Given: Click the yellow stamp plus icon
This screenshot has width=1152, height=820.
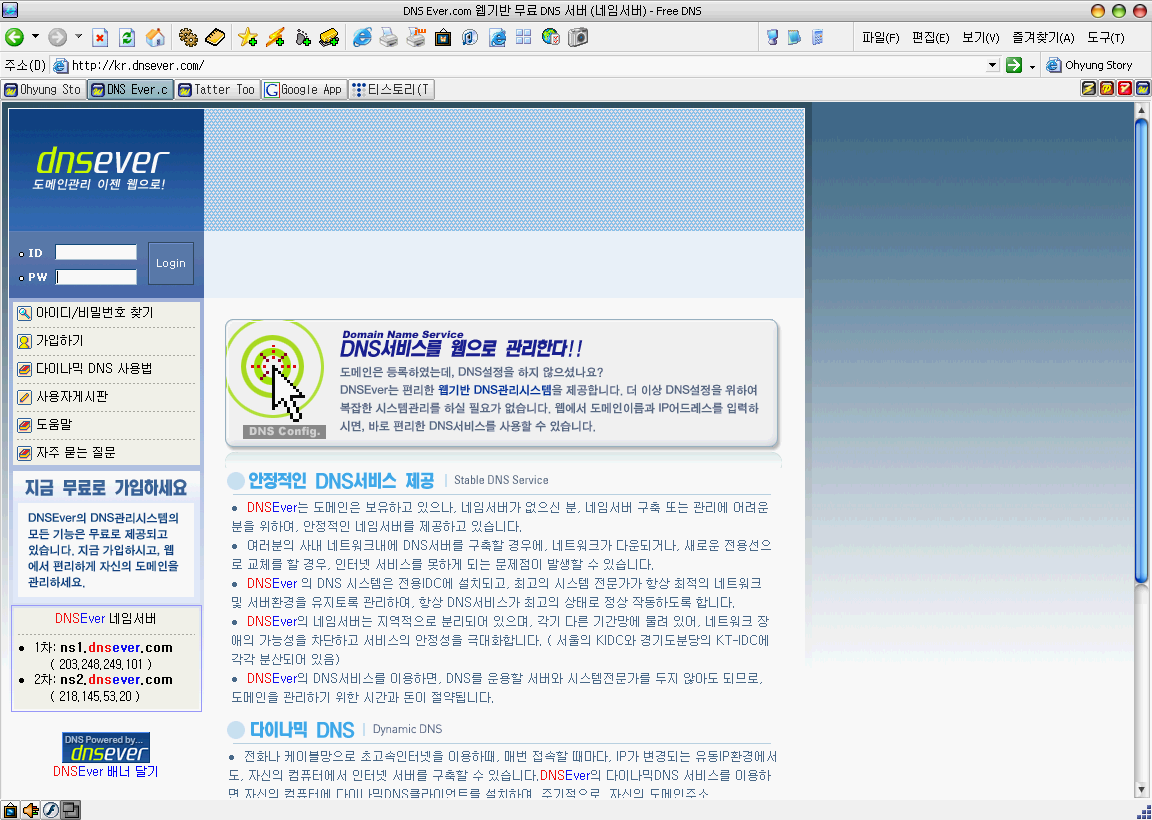Looking at the screenshot, I should 329,37.
